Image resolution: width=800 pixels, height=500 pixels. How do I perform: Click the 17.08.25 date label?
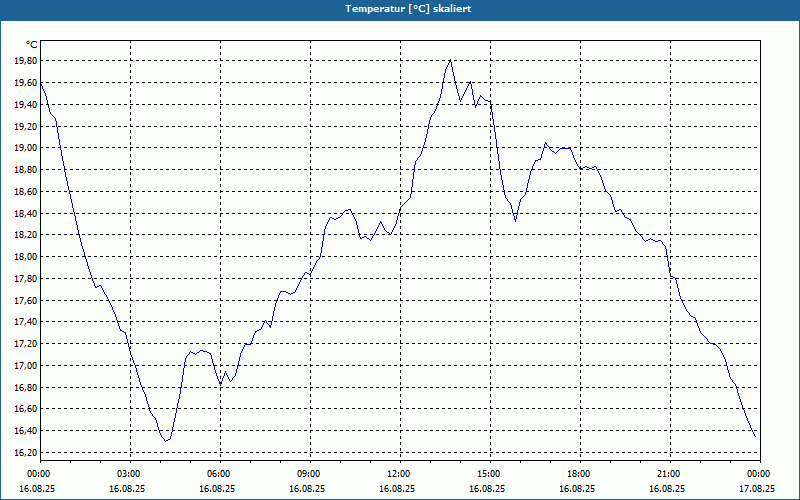(757, 489)
